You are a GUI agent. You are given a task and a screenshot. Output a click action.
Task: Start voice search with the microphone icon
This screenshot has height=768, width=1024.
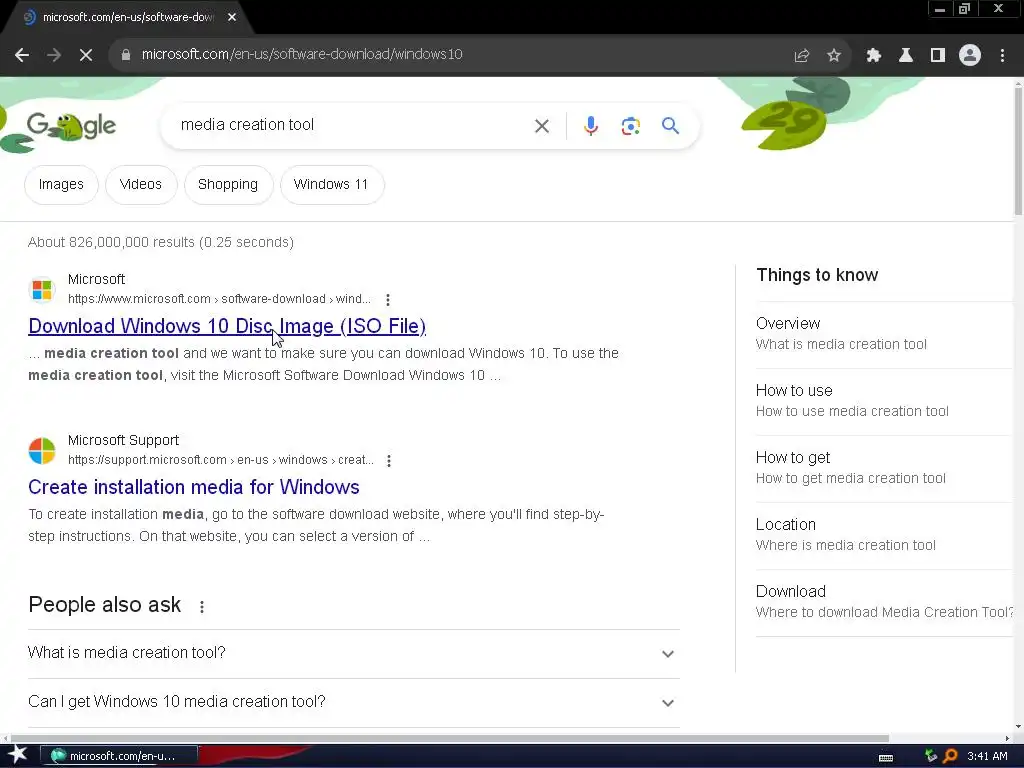[x=590, y=126]
